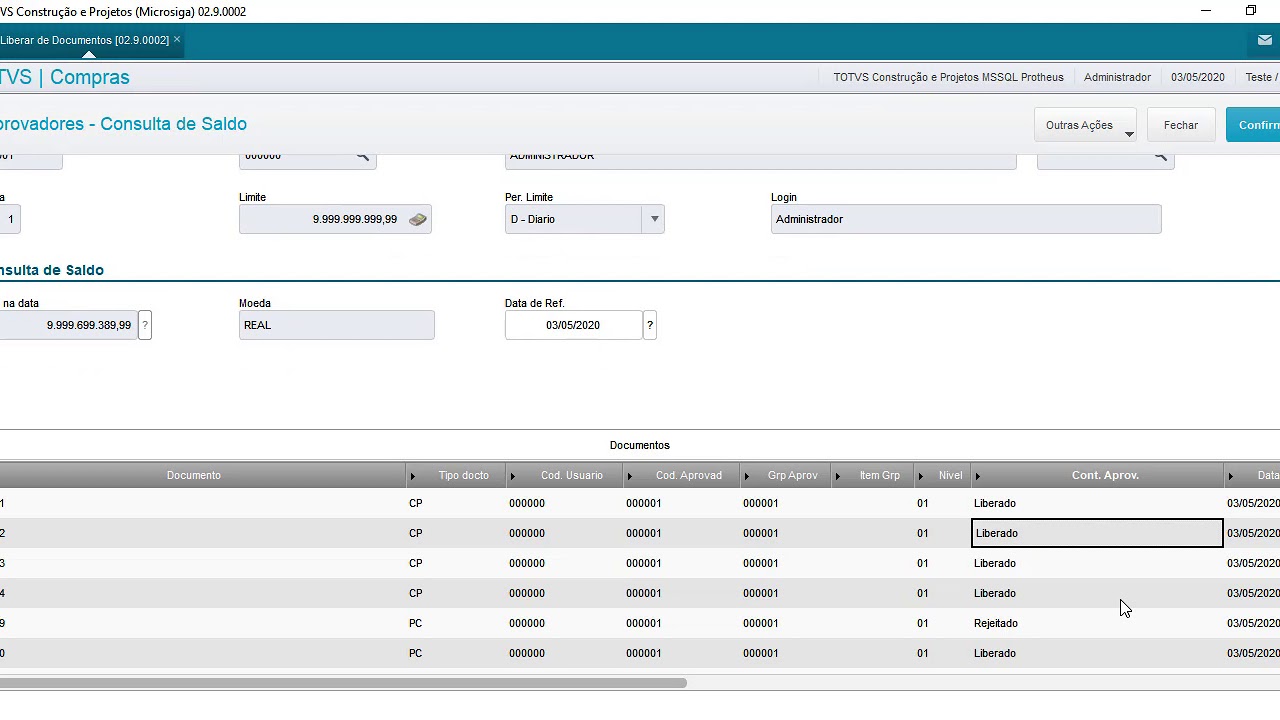Viewport: 1280px width, 720px height.
Task: Click the magnifier icon in the far-right field
Action: click(1160, 156)
